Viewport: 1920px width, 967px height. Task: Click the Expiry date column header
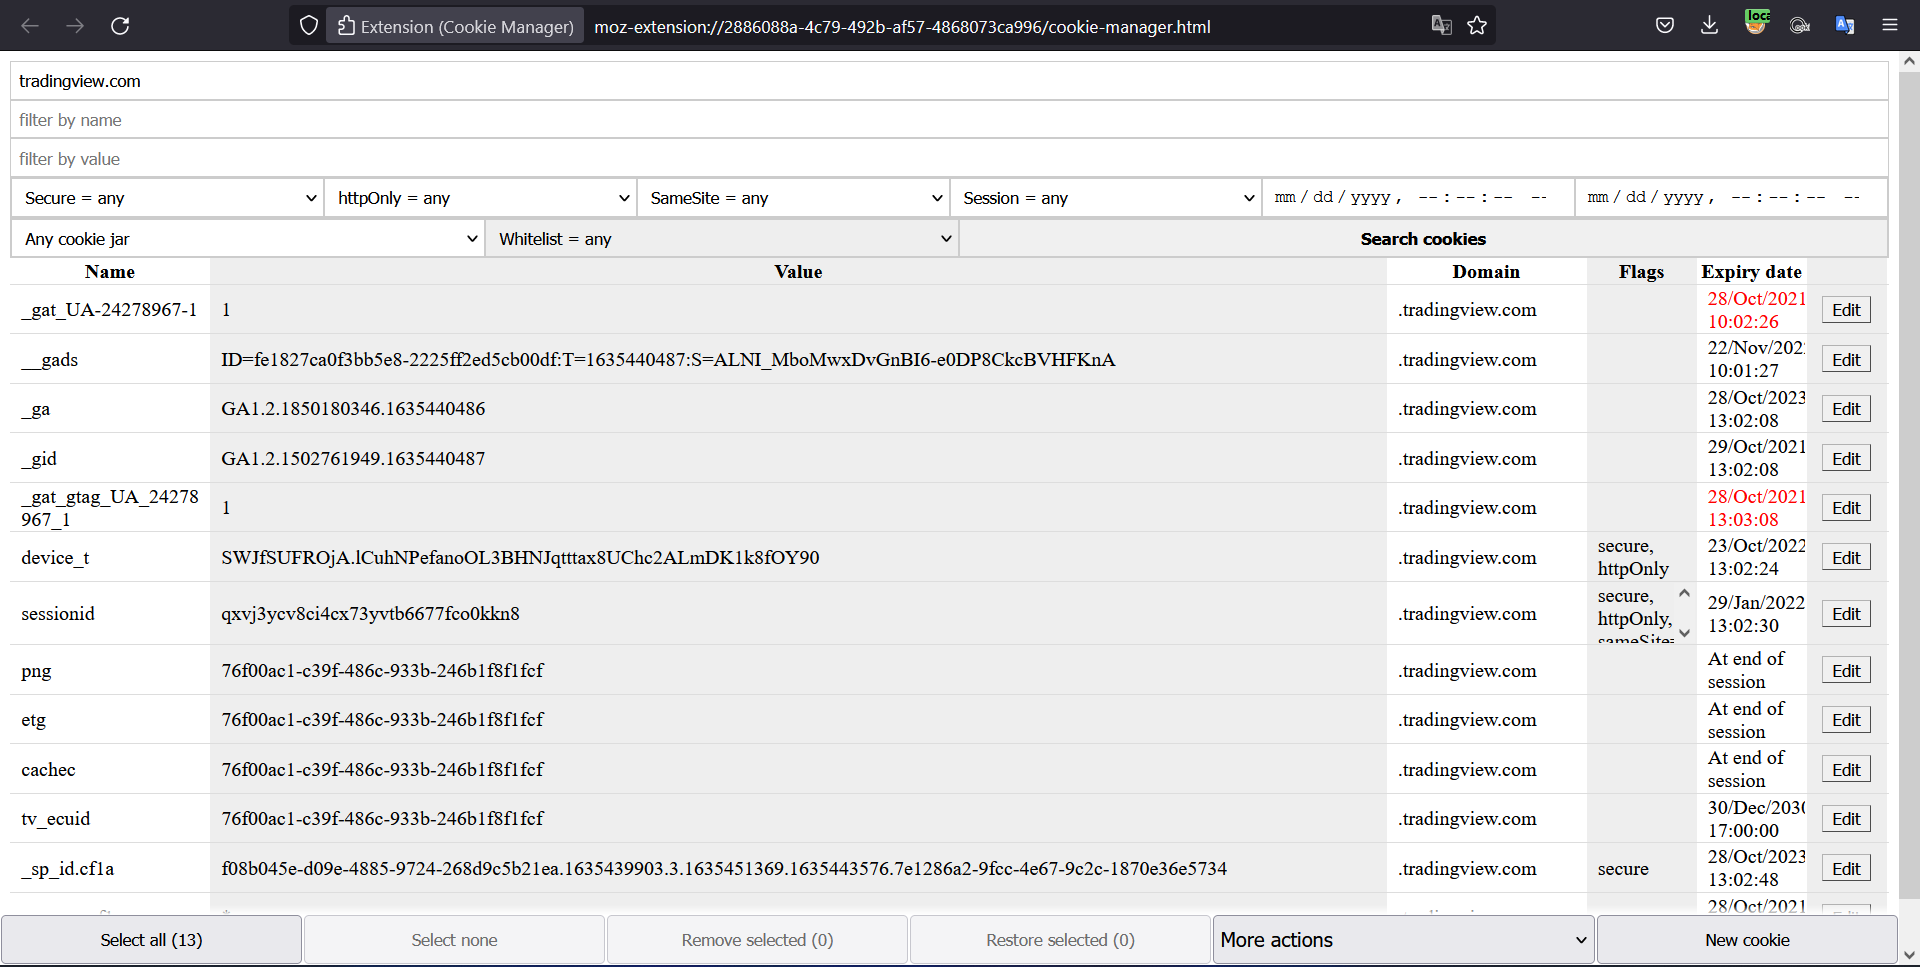click(x=1751, y=272)
